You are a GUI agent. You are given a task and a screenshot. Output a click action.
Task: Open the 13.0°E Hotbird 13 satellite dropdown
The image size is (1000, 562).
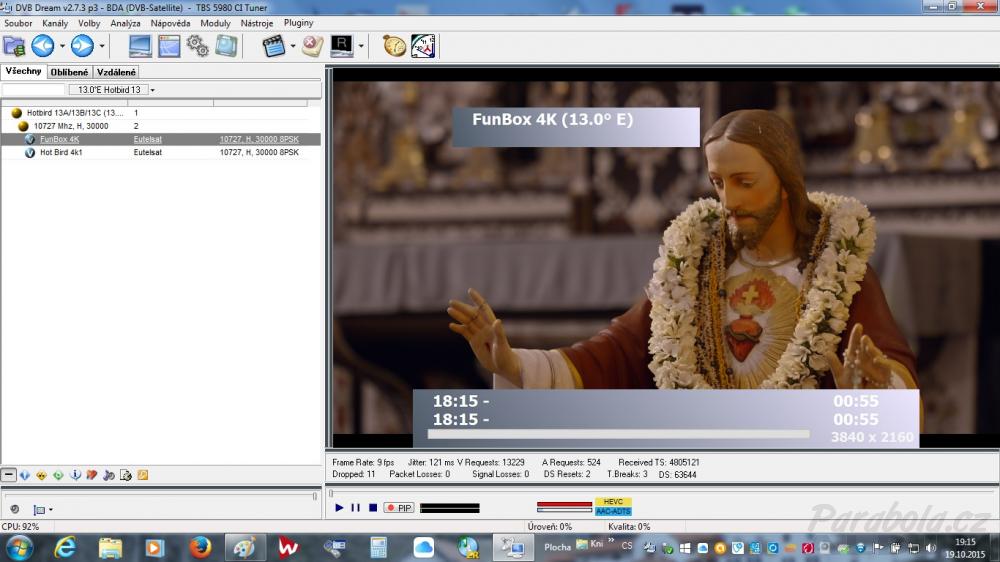pyautogui.click(x=152, y=90)
